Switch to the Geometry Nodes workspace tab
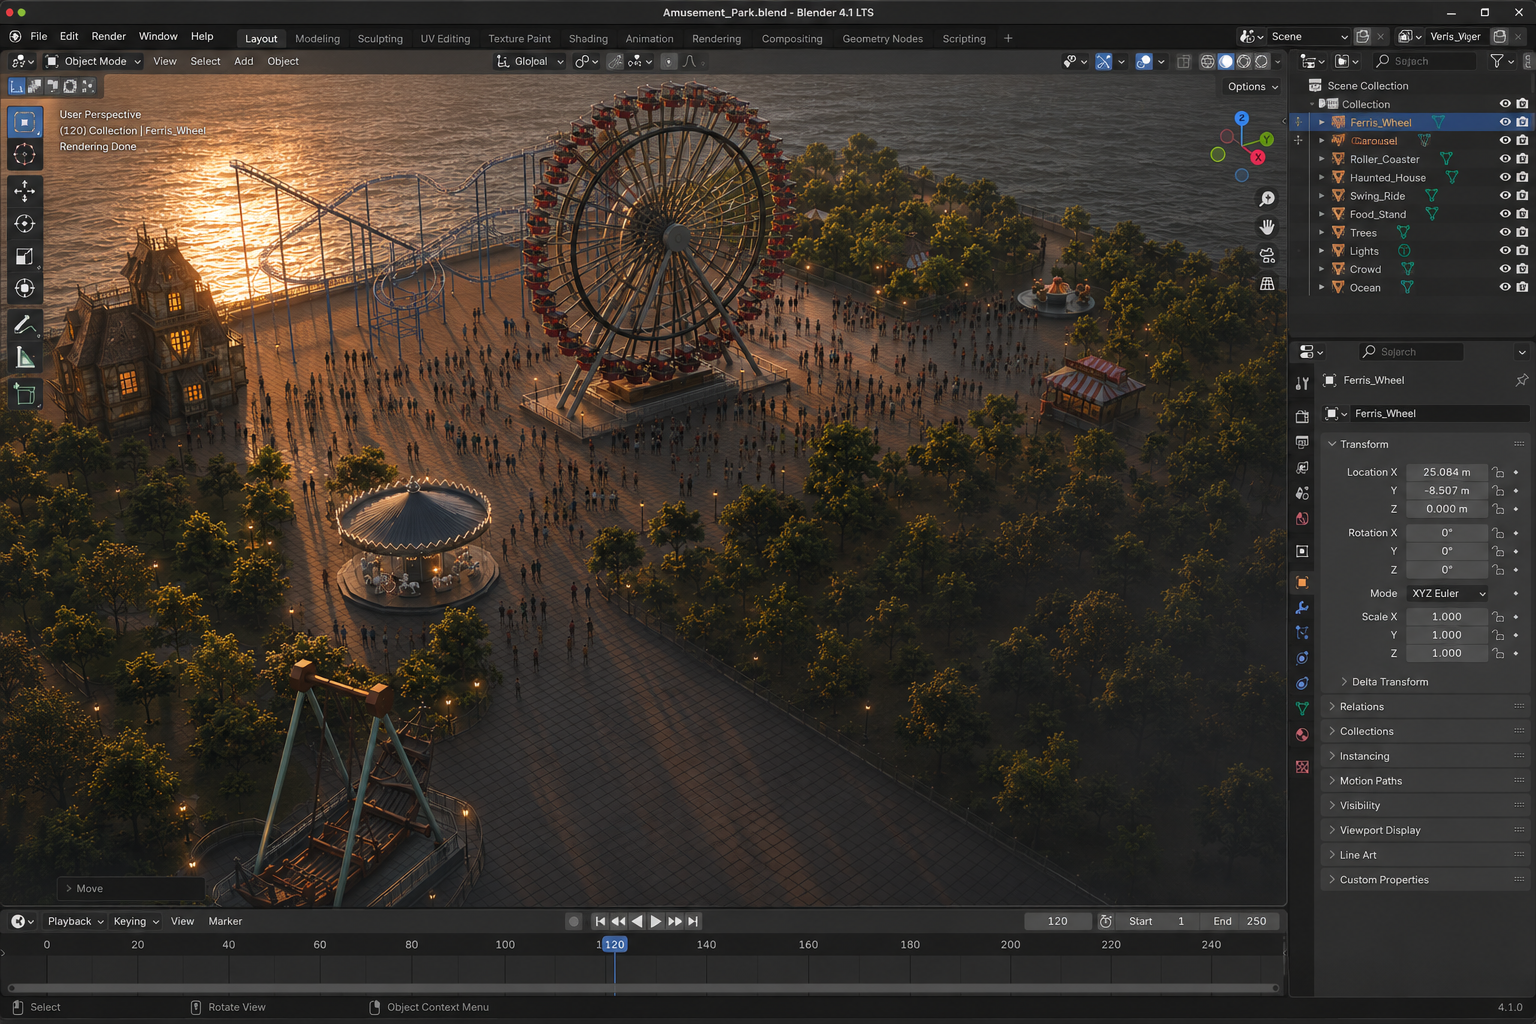The height and width of the screenshot is (1024, 1536). point(882,39)
